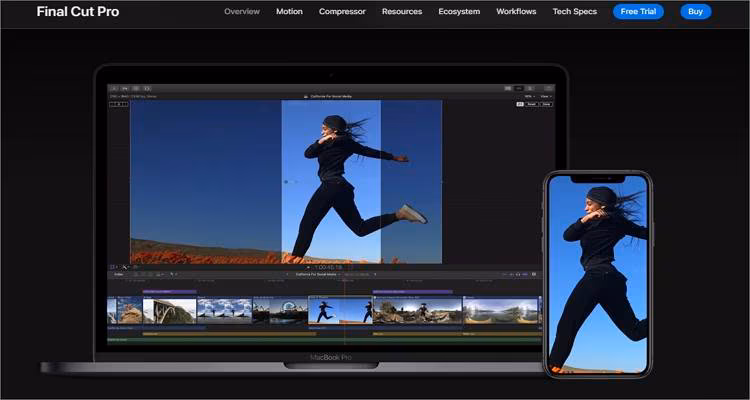The width and height of the screenshot is (750, 400).
Task: Open the Compressor page
Action: point(342,11)
